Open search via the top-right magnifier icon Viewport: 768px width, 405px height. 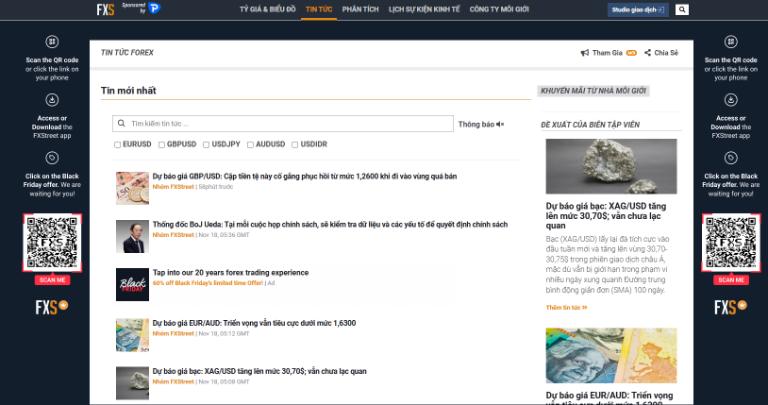point(682,10)
